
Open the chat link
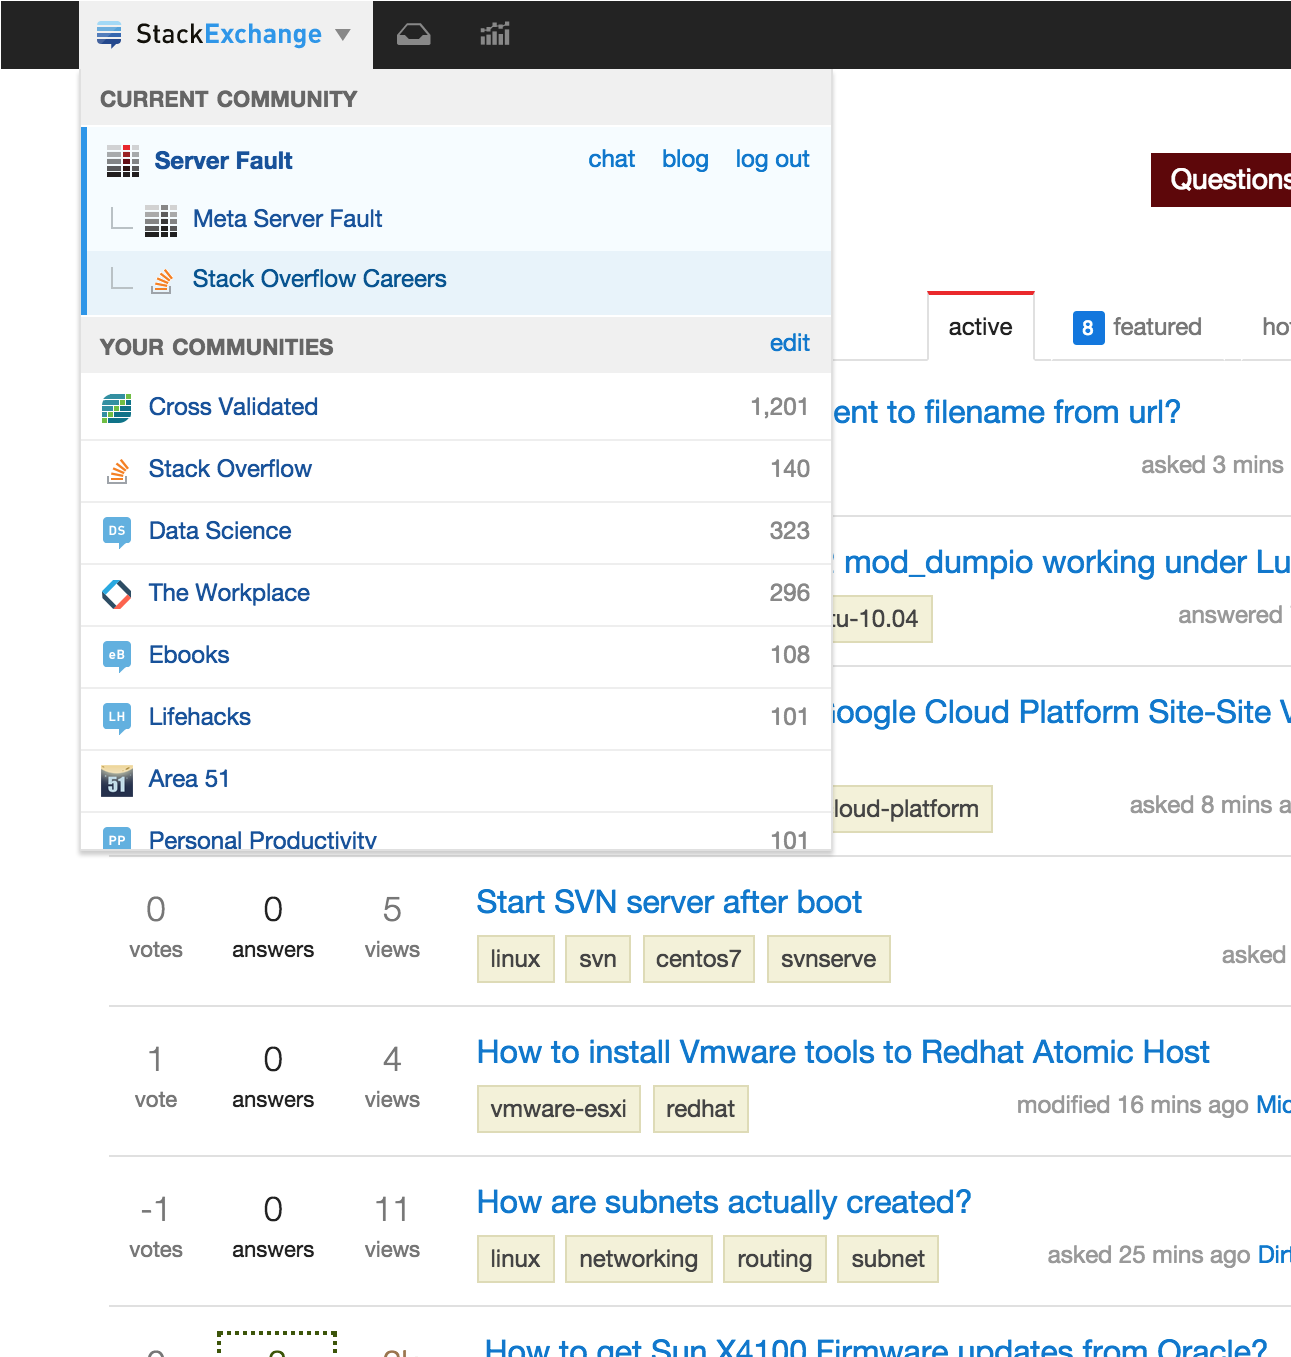pyautogui.click(x=611, y=159)
